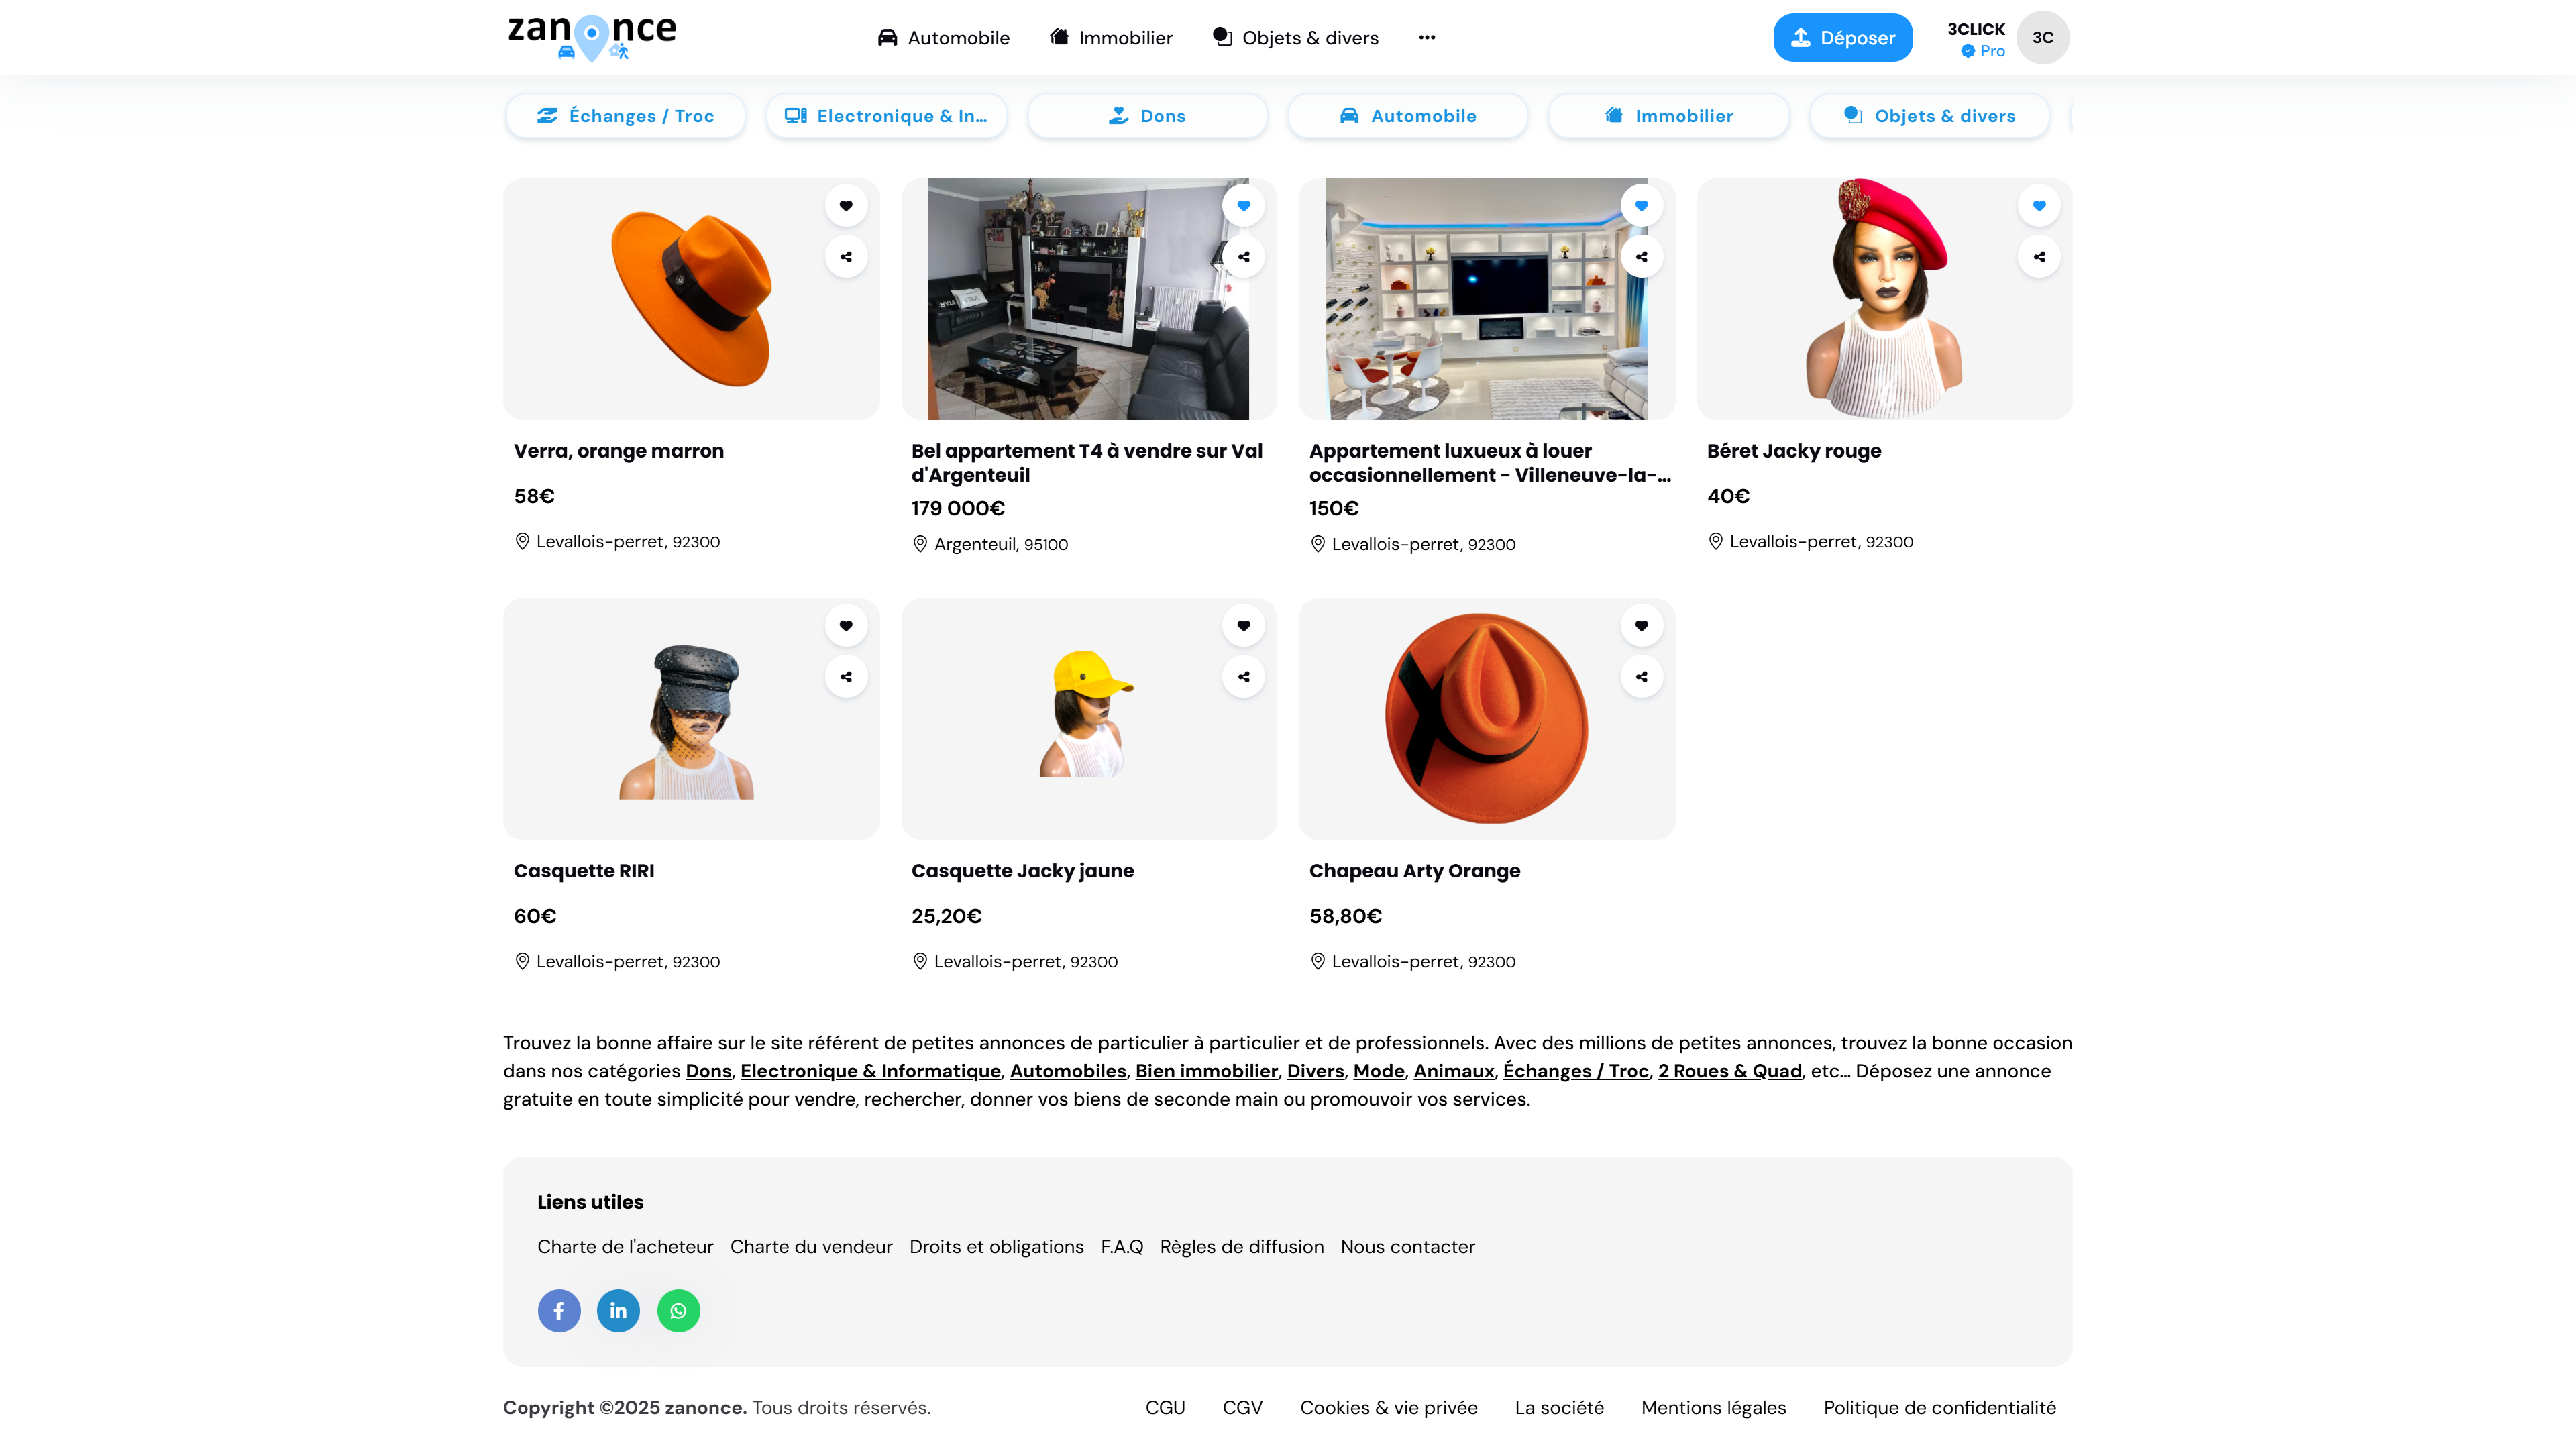Open the Facebook social icon
2576x1449 pixels.
pyautogui.click(x=559, y=1310)
